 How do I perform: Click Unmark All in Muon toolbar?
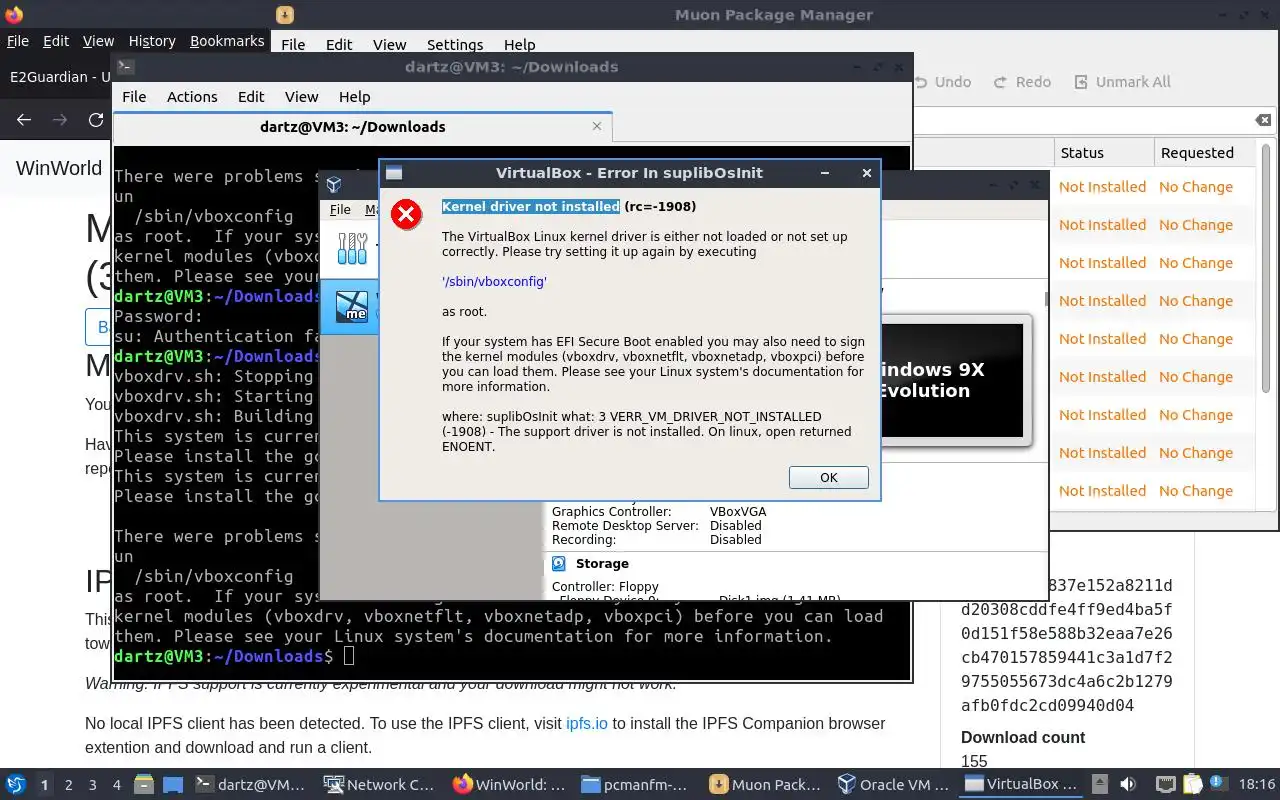pyautogui.click(x=1122, y=82)
